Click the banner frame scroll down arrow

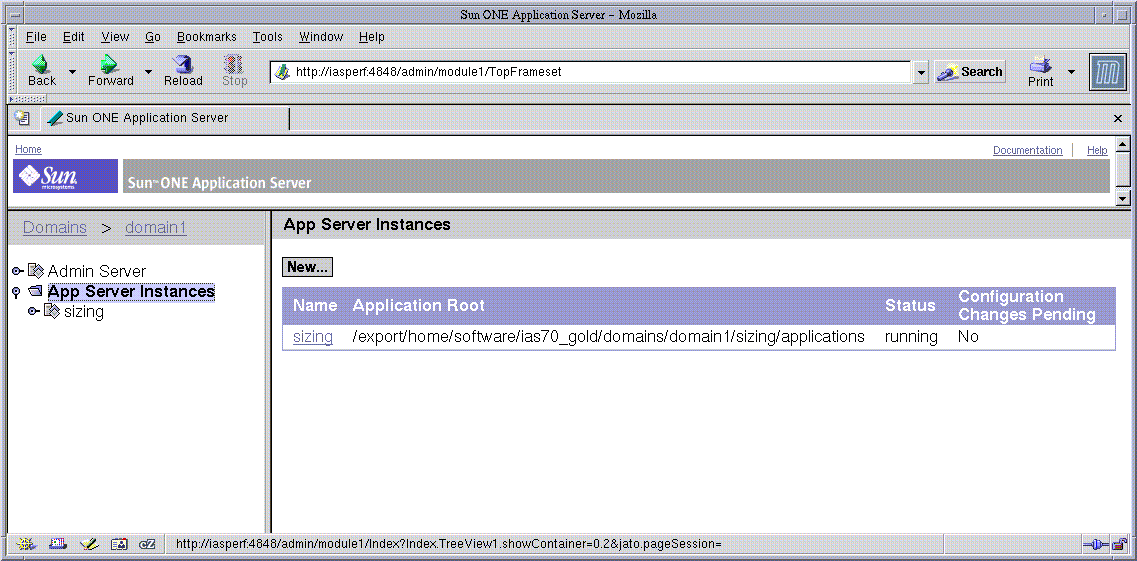1122,198
